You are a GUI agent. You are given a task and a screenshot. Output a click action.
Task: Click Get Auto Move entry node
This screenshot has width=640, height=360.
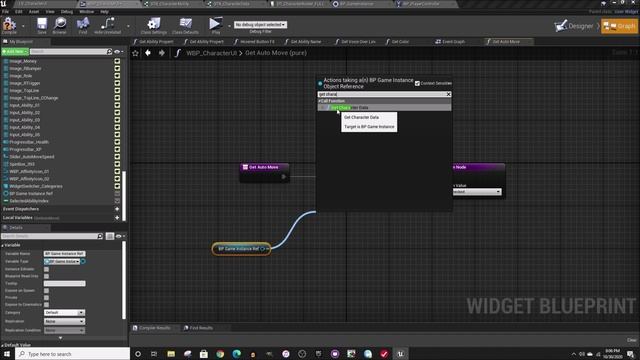click(x=264, y=172)
